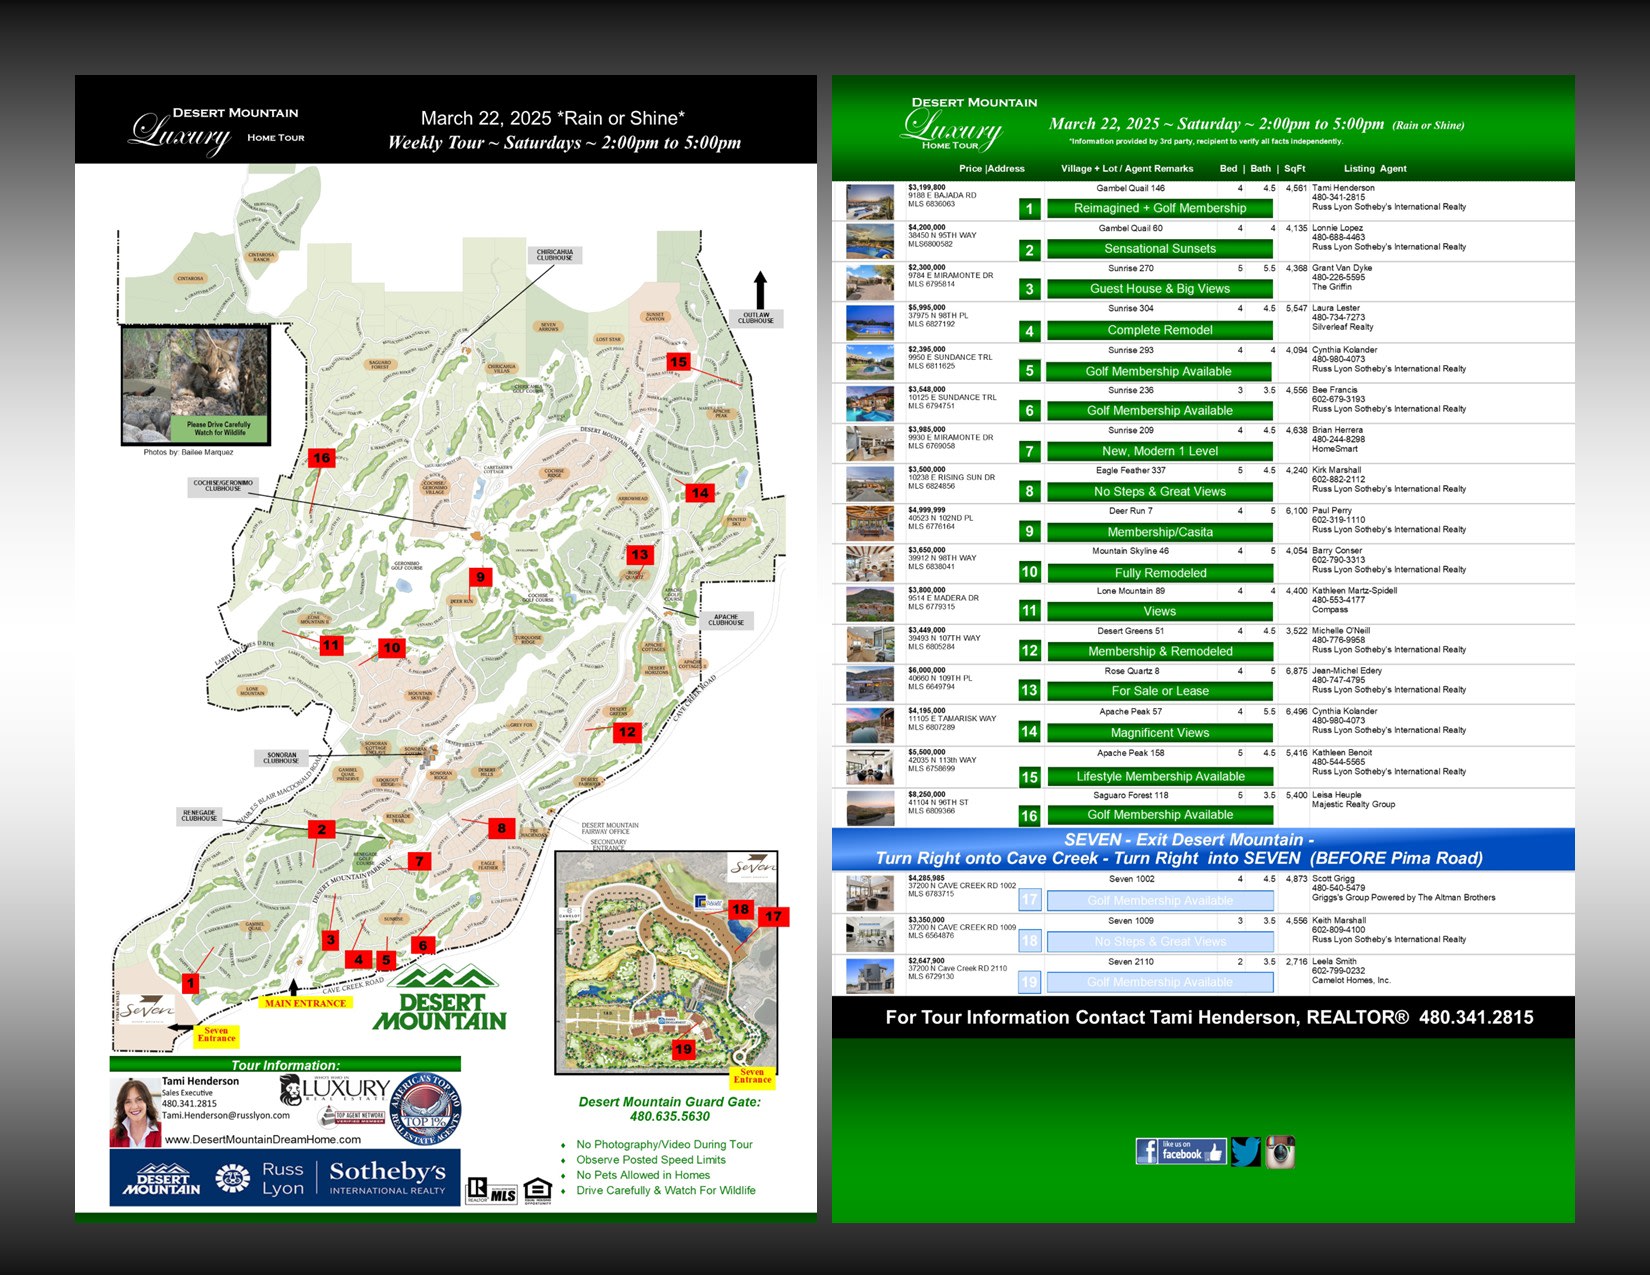The width and height of the screenshot is (1650, 1275).
Task: Click the Equal Housing Opportunity icon
Action: coord(537,1190)
